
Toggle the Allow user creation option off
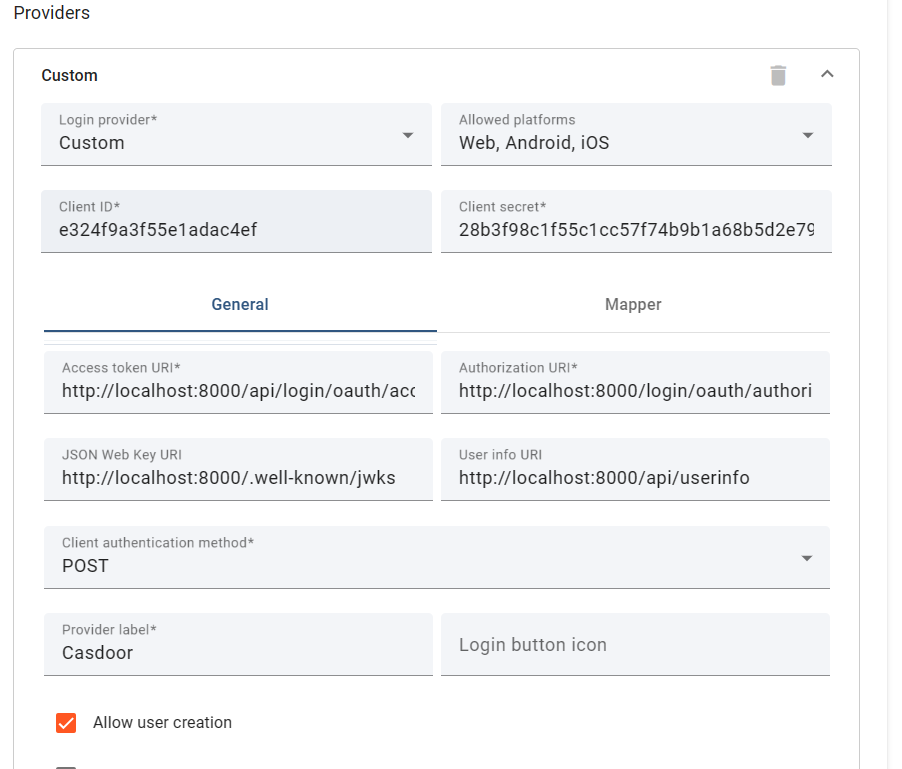tap(66, 722)
